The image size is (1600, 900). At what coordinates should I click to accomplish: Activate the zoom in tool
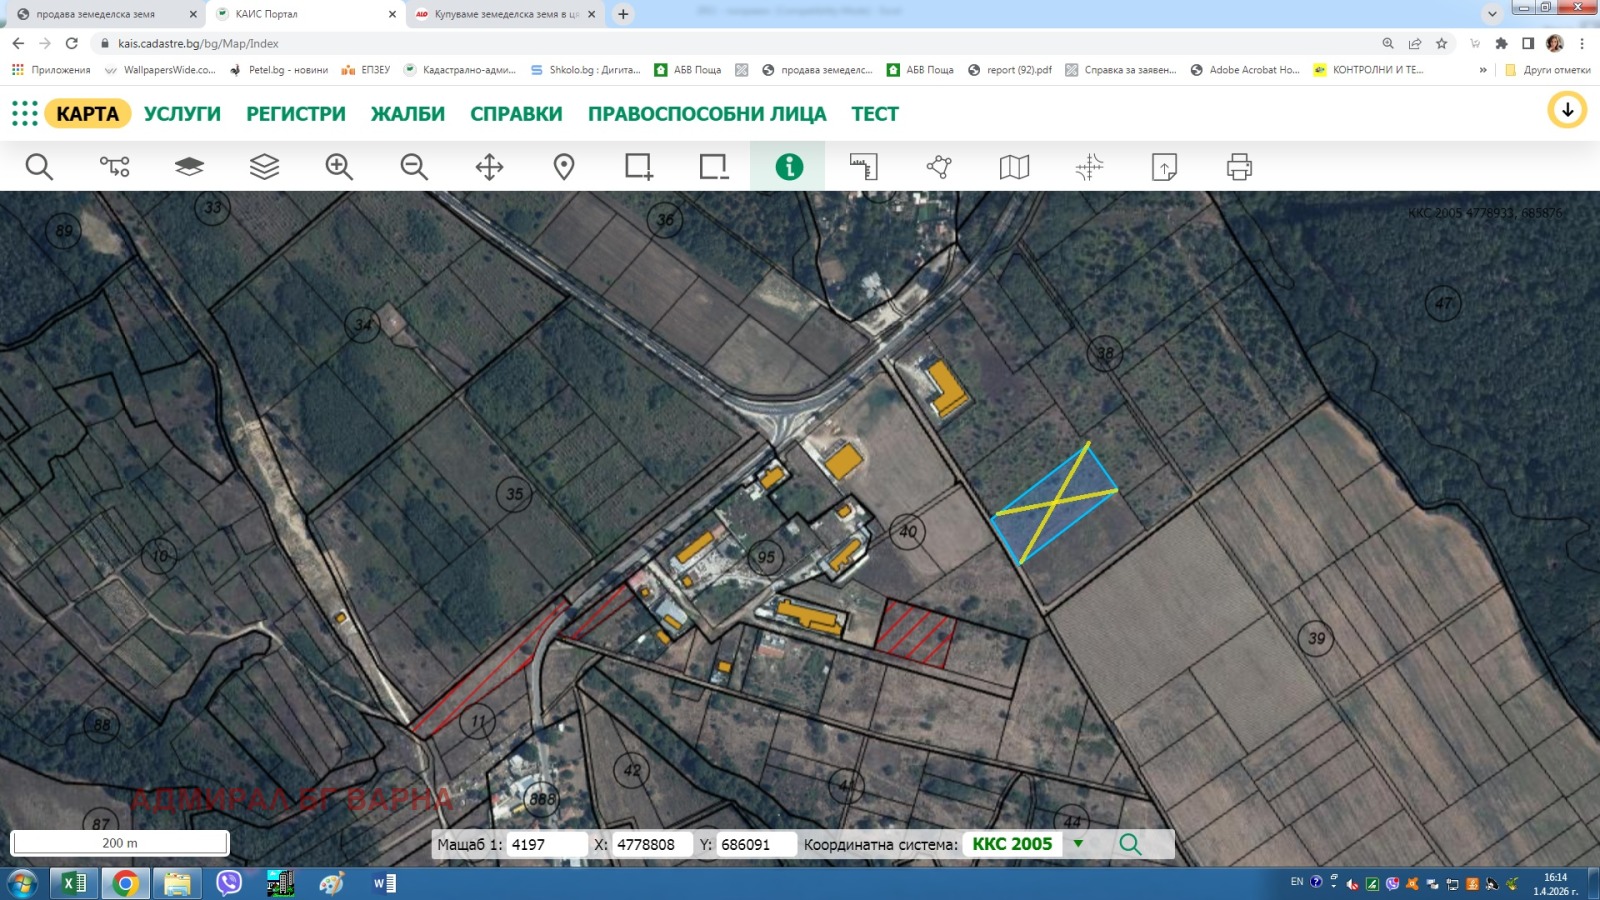(x=338, y=167)
